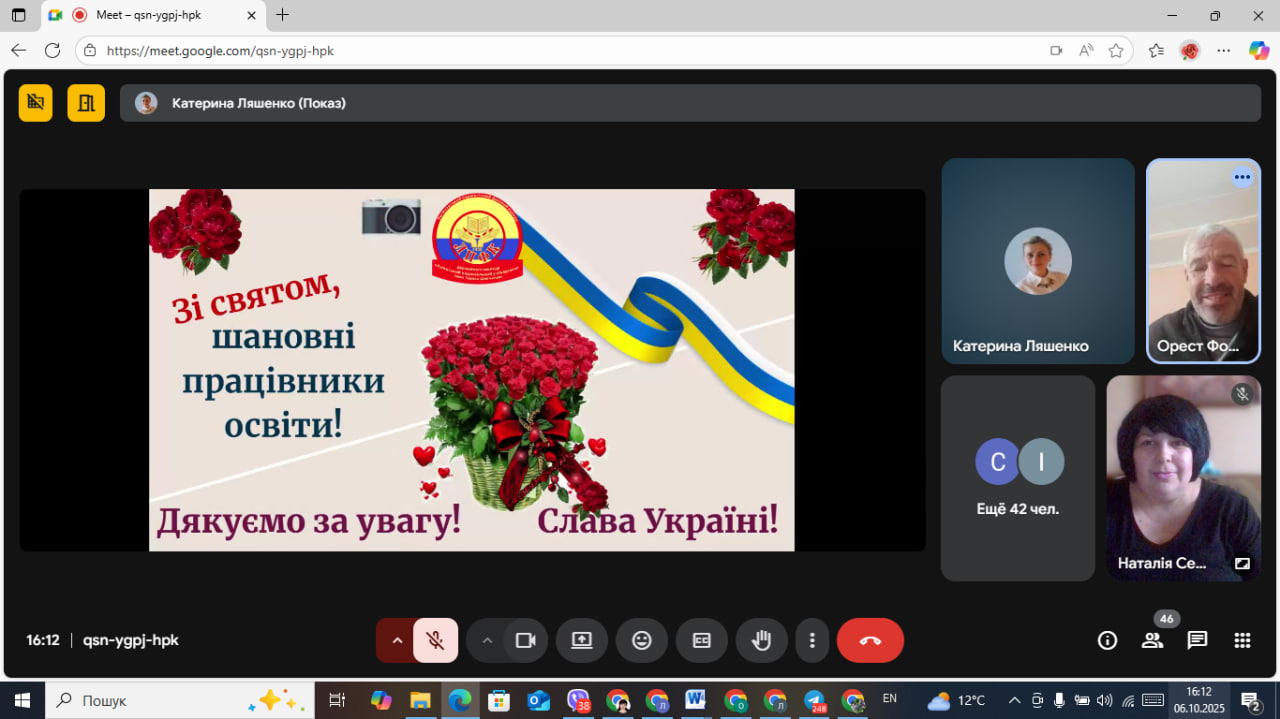Click the red leave call button
This screenshot has height=719, width=1280.
(870, 641)
